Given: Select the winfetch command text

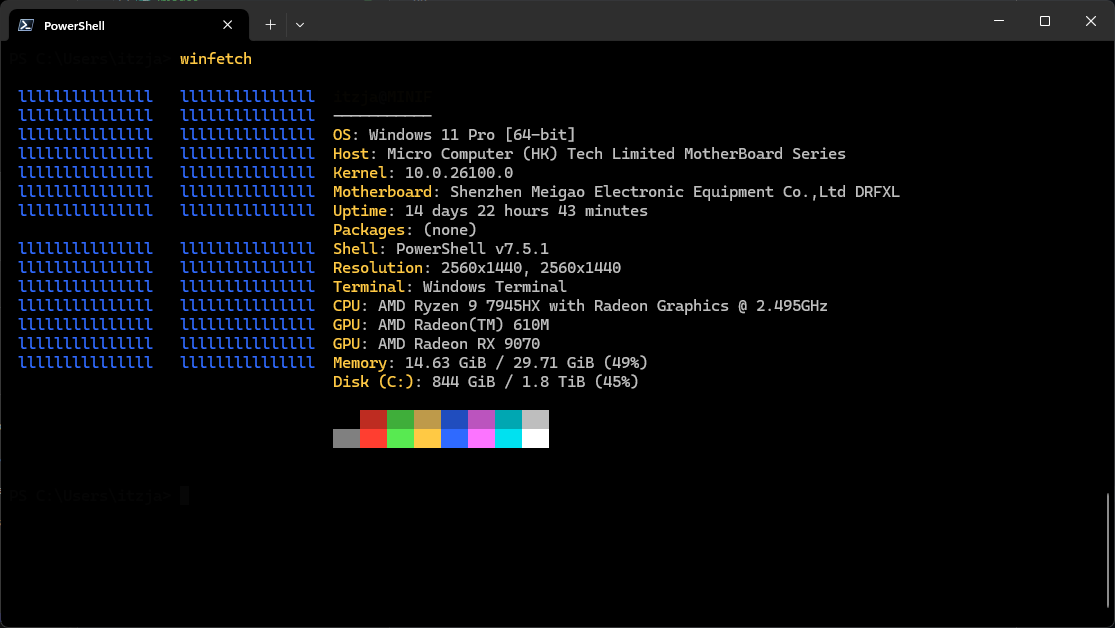Looking at the screenshot, I should (216, 58).
